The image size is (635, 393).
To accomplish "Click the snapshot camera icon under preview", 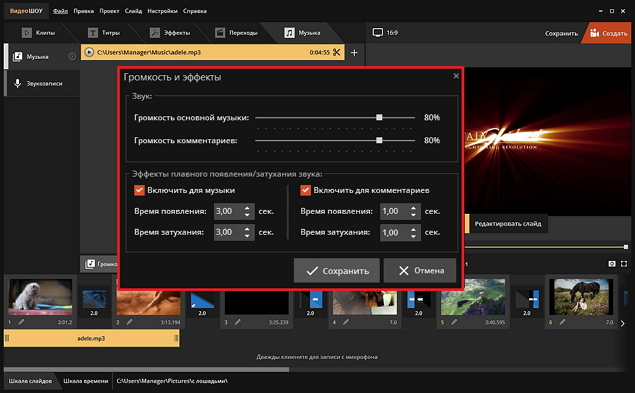I will coord(612,264).
